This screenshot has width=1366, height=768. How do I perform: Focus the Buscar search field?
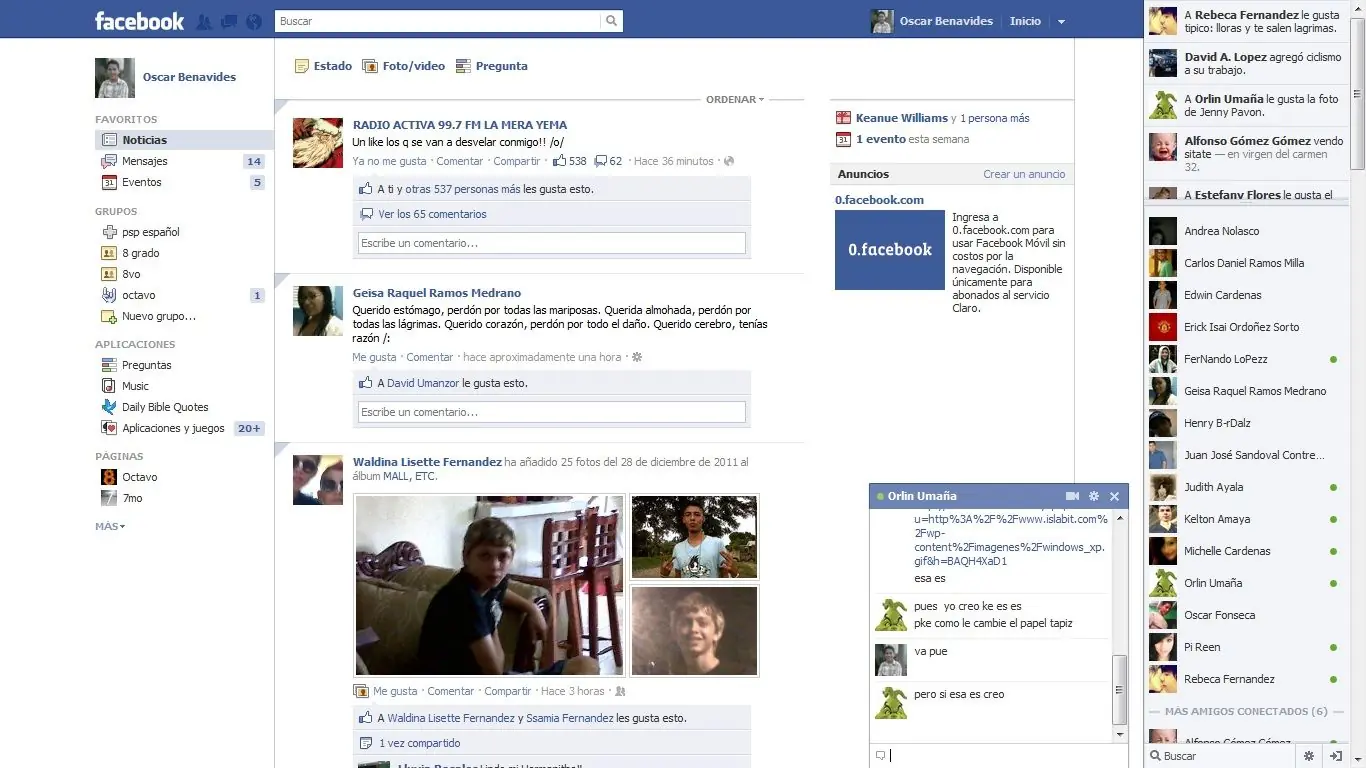[x=438, y=21]
